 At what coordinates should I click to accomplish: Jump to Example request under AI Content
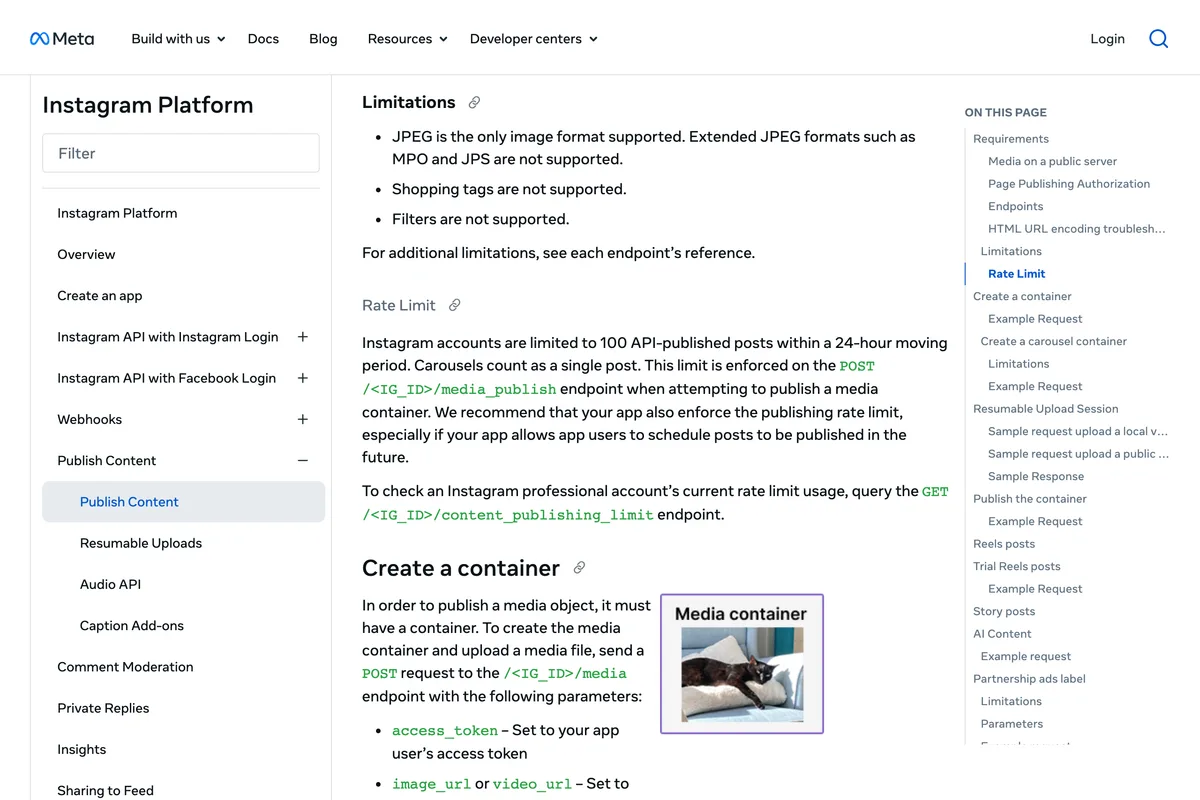point(1026,656)
